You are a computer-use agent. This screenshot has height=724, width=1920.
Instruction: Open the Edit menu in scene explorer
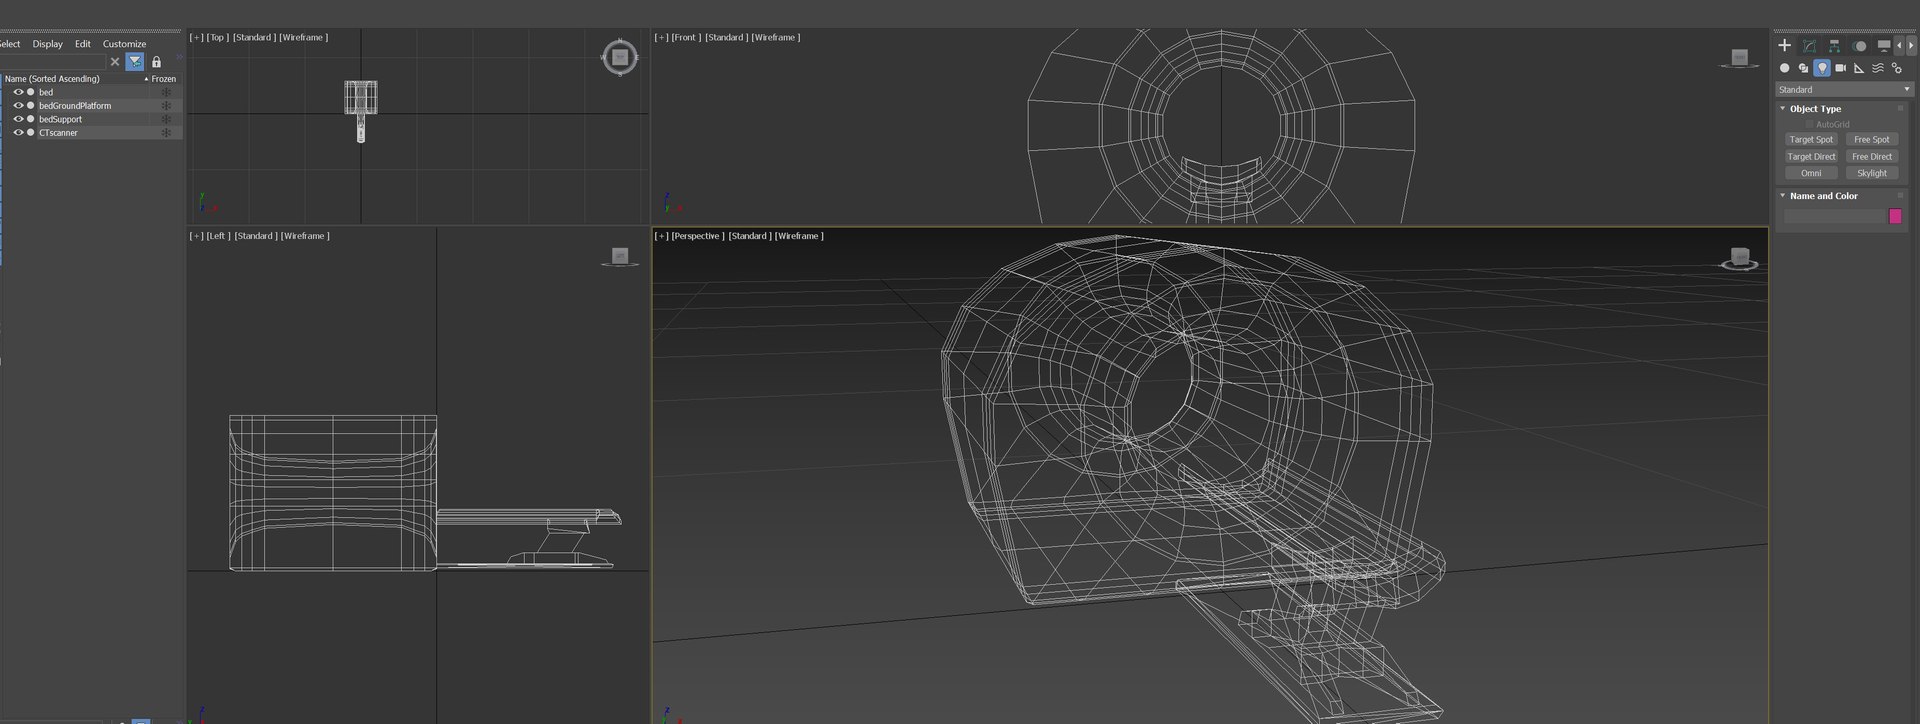(82, 44)
